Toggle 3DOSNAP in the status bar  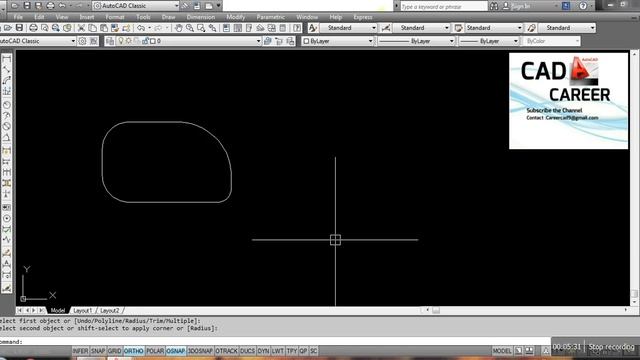[200, 351]
